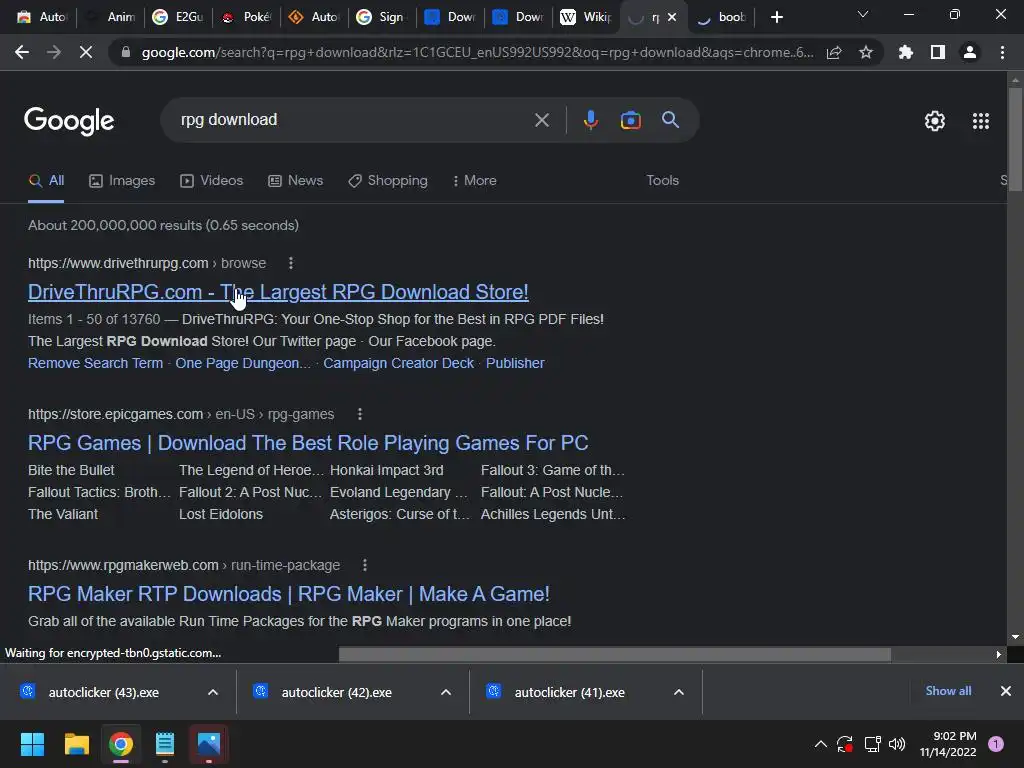Switch to the E2Gu browser tab
1024x768 pixels.
(178, 17)
